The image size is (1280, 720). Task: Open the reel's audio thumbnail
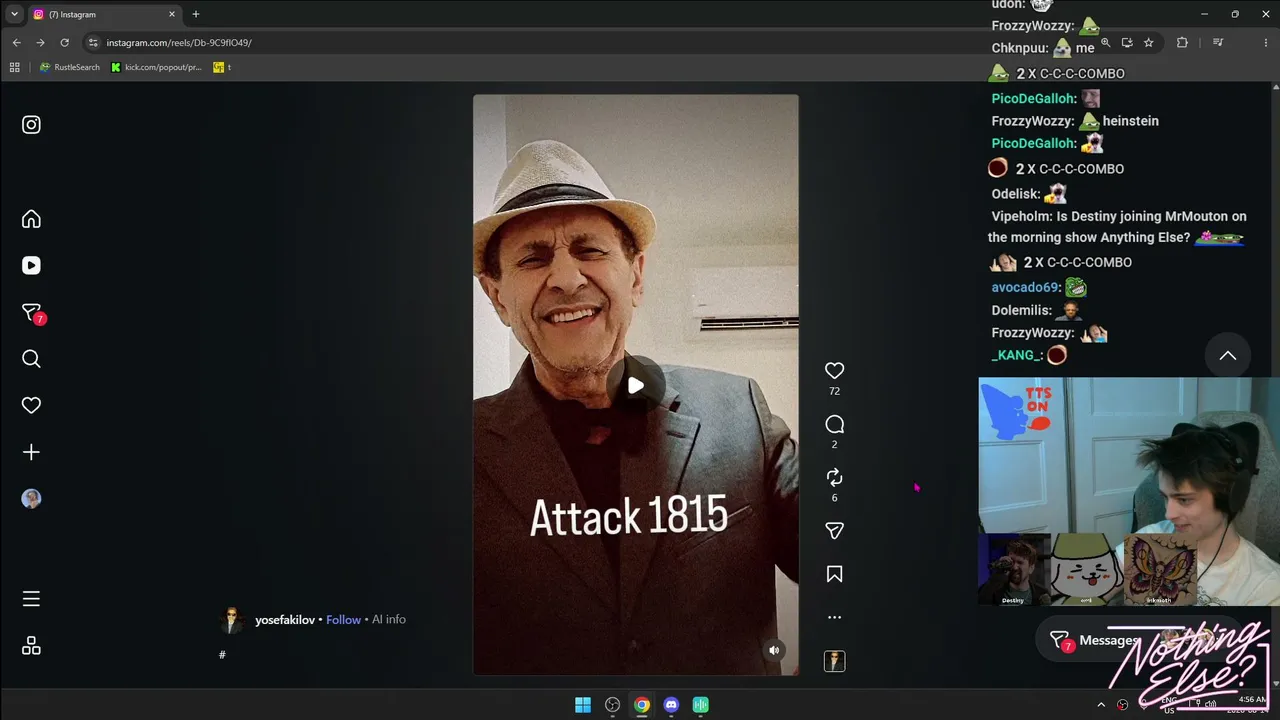click(834, 661)
